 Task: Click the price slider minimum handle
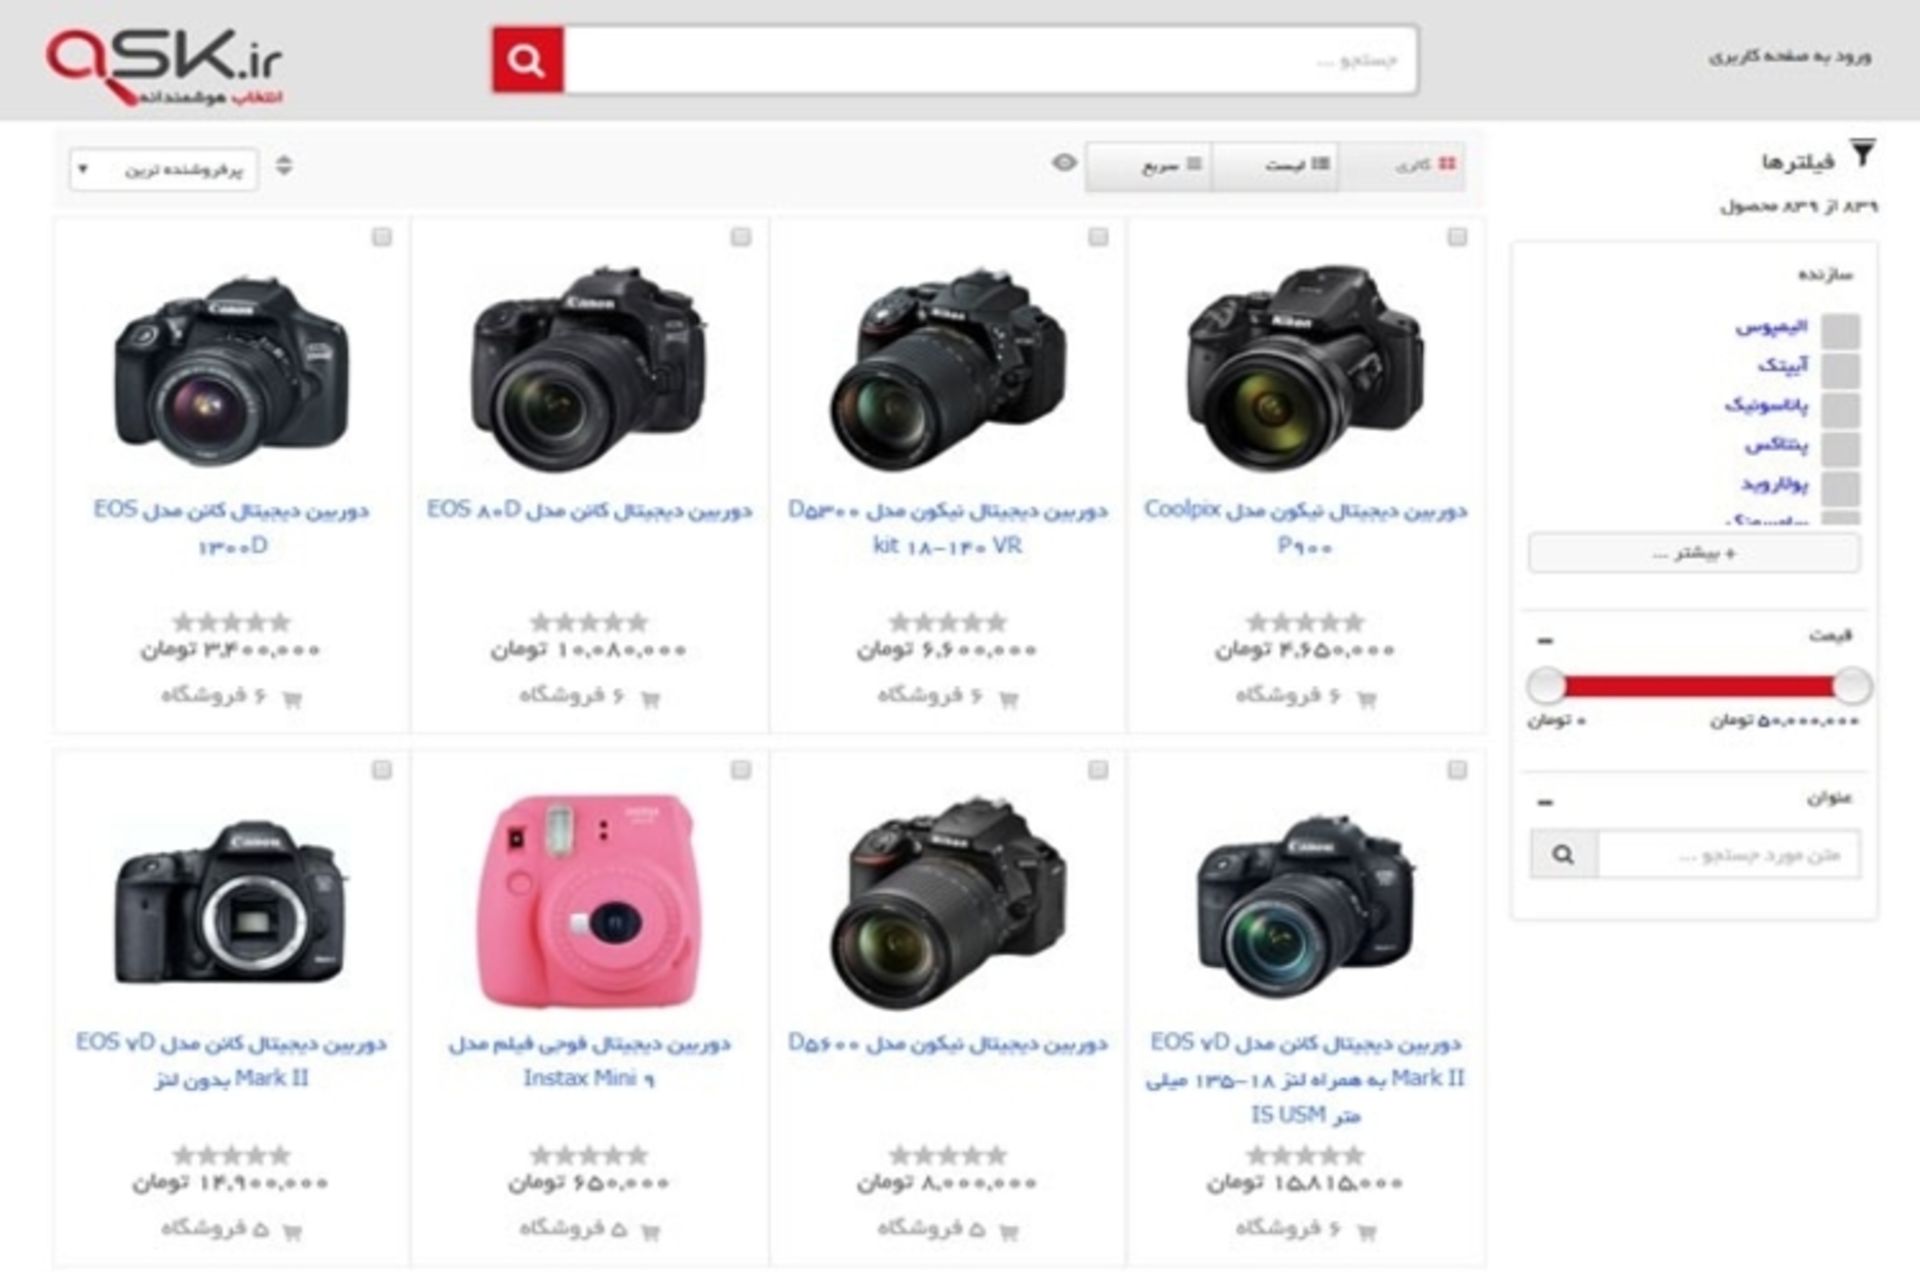pos(1546,686)
